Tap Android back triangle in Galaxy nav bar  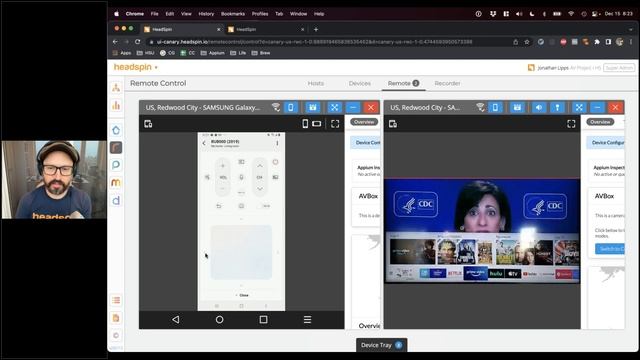[x=176, y=319]
